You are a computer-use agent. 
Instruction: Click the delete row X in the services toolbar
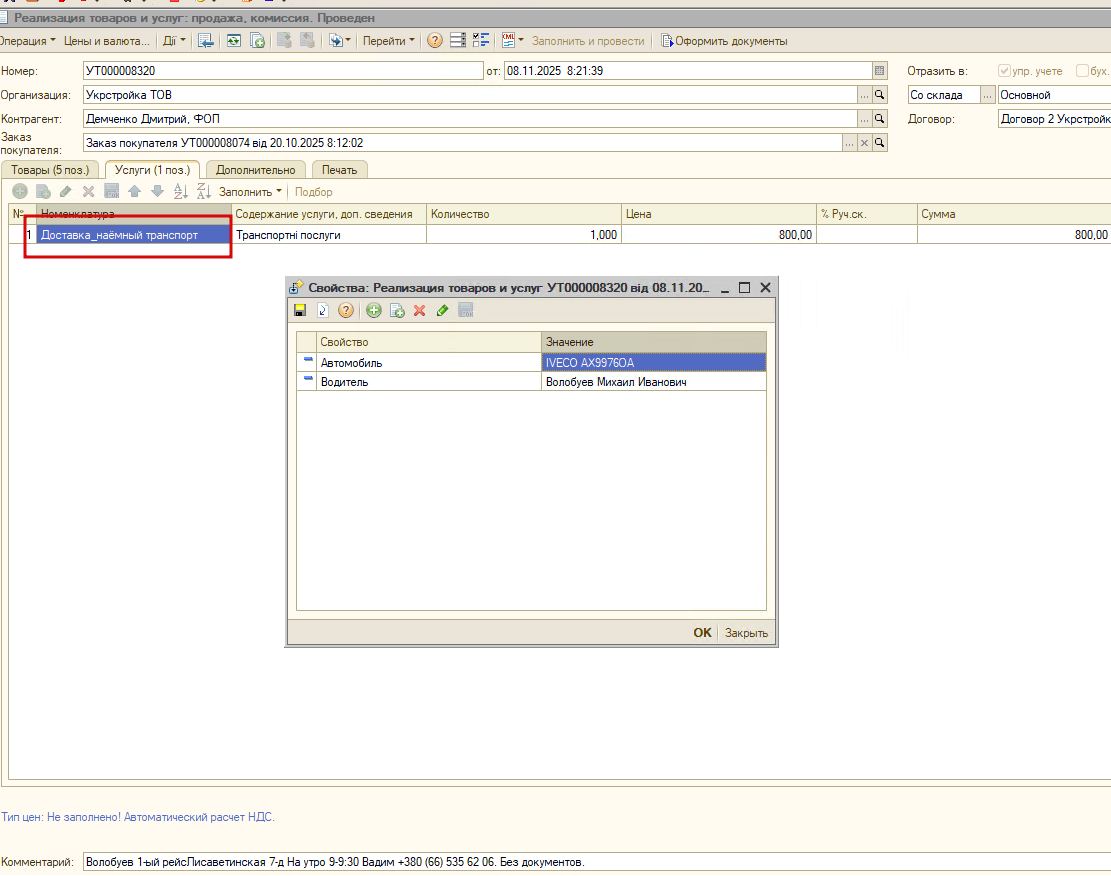(89, 191)
